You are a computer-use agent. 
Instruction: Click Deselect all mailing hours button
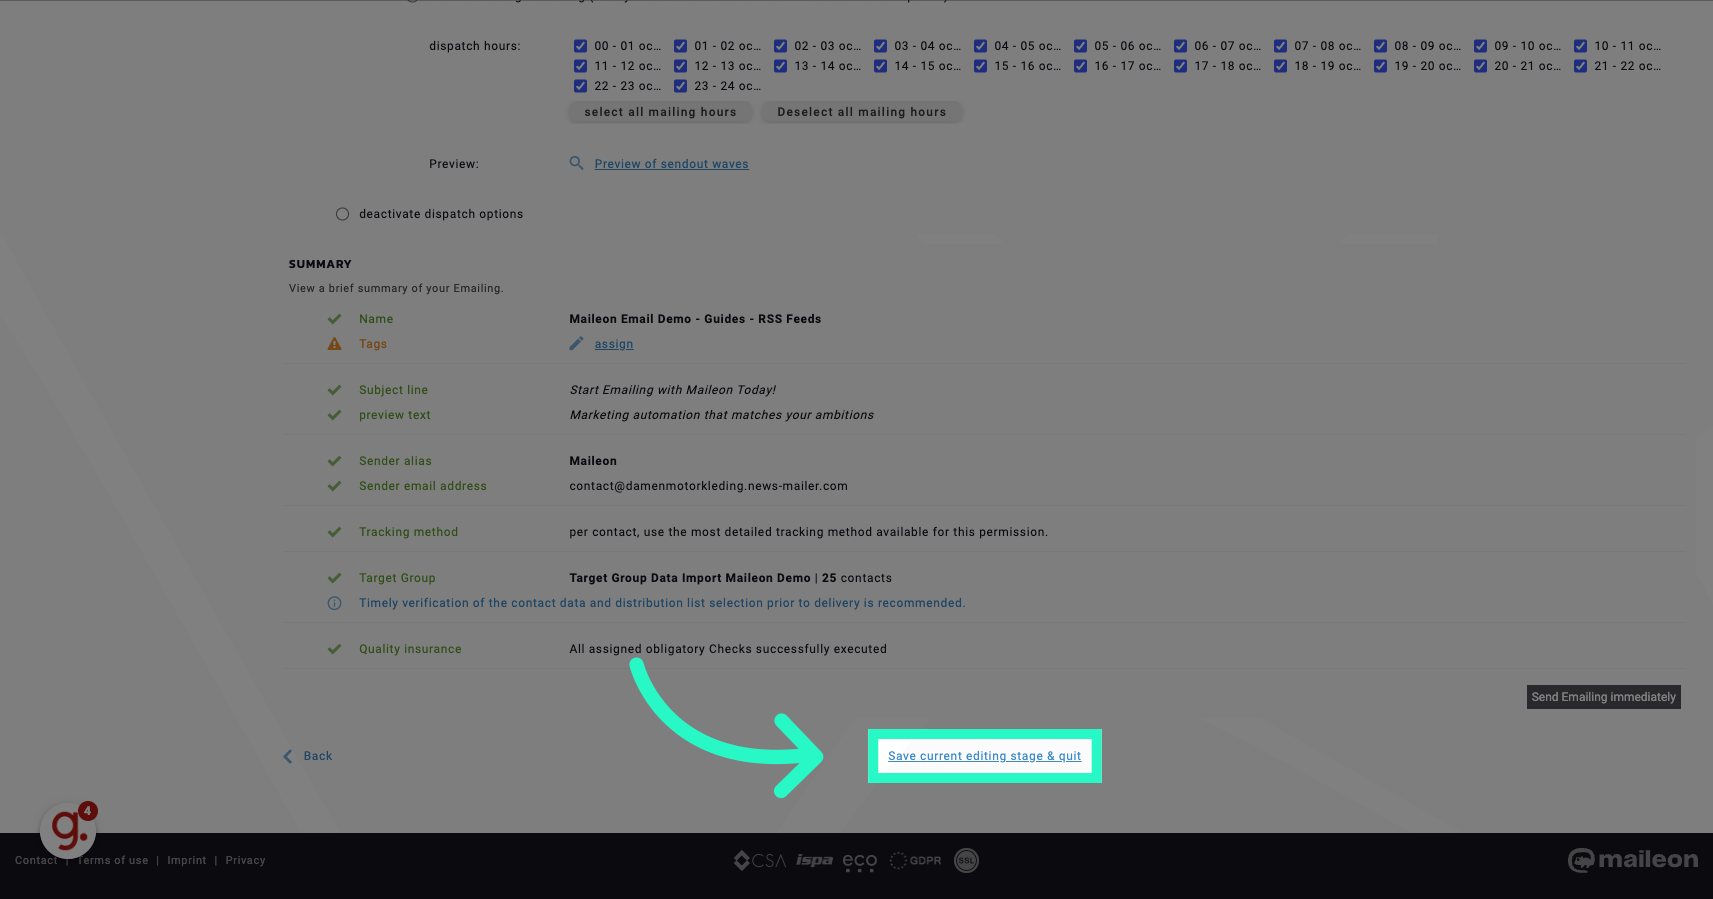[x=861, y=112]
